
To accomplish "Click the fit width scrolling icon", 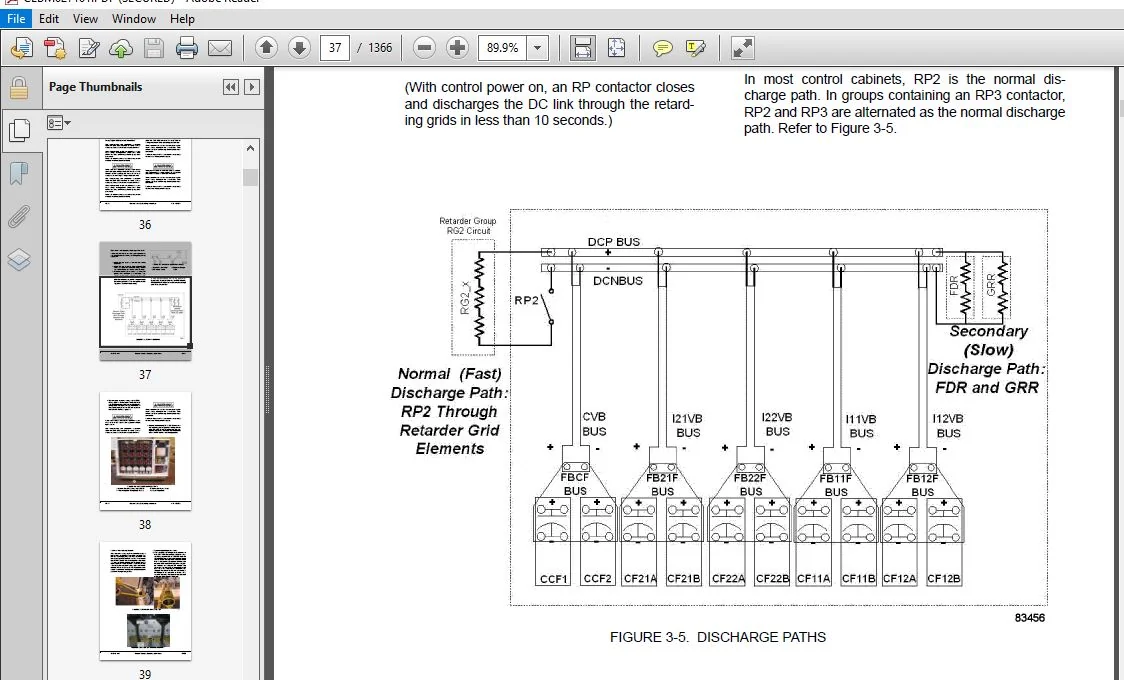I will [582, 48].
